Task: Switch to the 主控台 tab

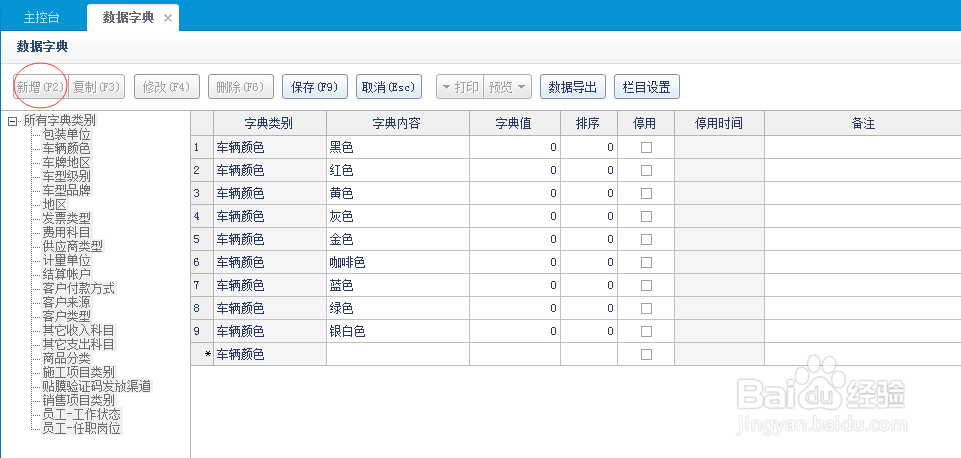Action: [42, 17]
